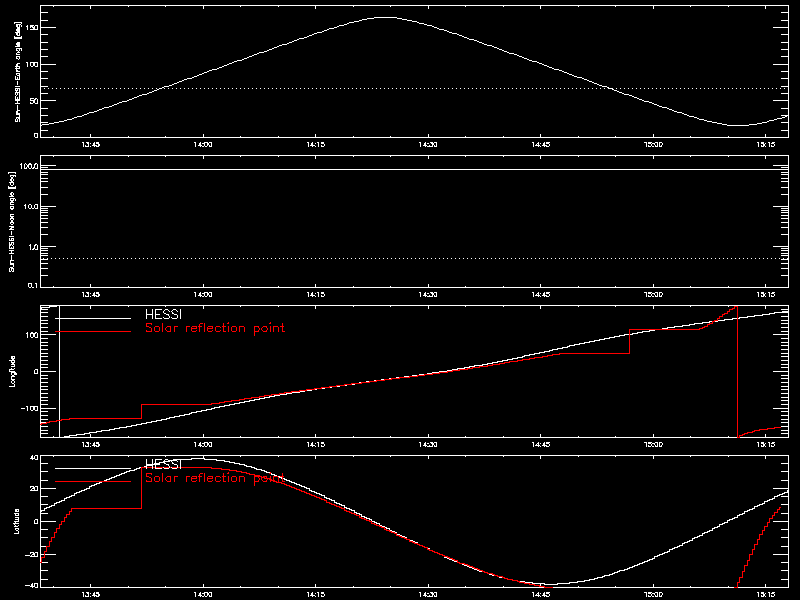Click the 0.1 tick label on Noon angle axis
The height and width of the screenshot is (600, 800).
pos(33,285)
